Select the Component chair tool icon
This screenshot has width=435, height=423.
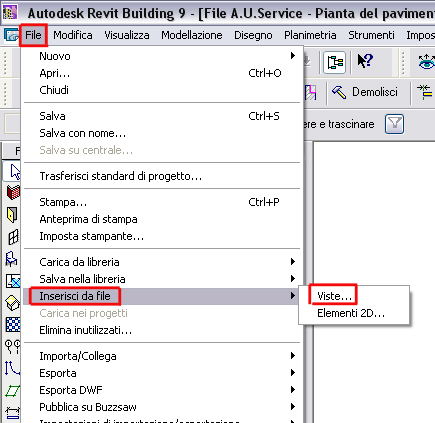(11, 259)
